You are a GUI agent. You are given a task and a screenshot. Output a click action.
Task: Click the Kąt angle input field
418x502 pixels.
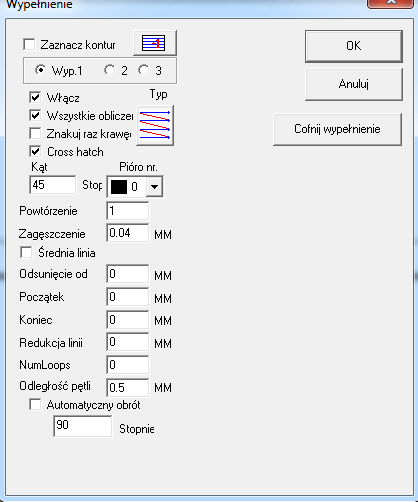(x=53, y=185)
